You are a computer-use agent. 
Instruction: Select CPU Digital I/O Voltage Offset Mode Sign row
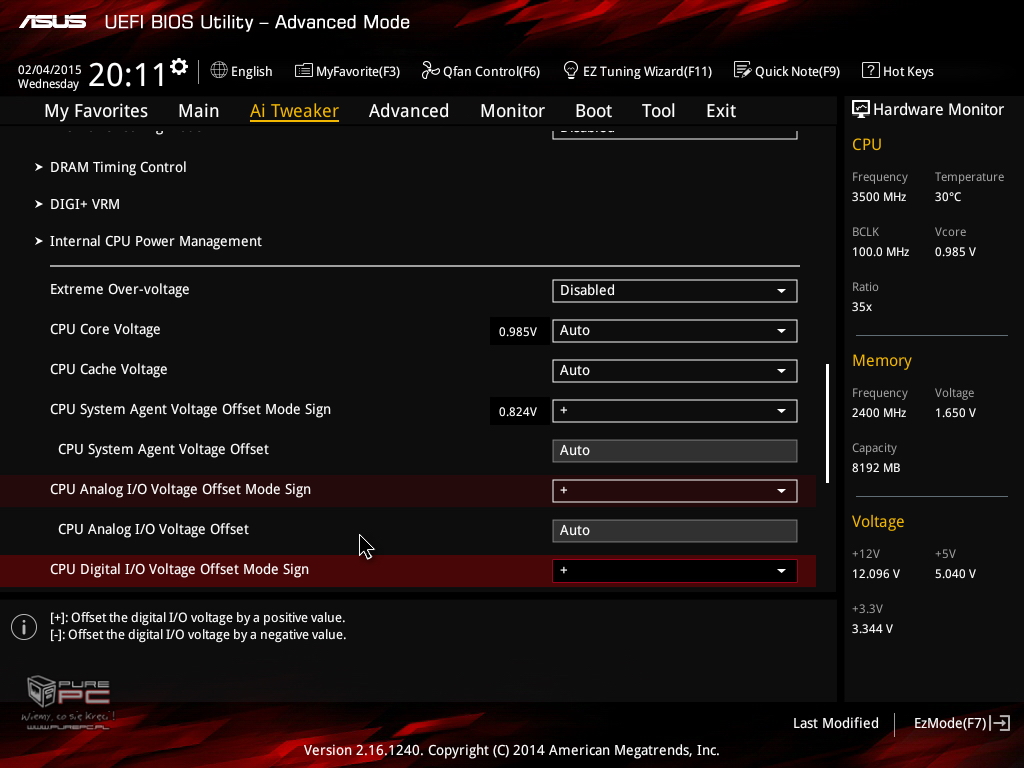tap(408, 570)
